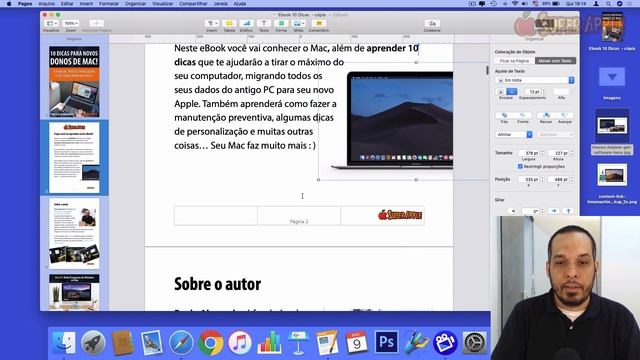Select the highlighted second Encaixe option
The image size is (640, 360).
[x=511, y=92]
